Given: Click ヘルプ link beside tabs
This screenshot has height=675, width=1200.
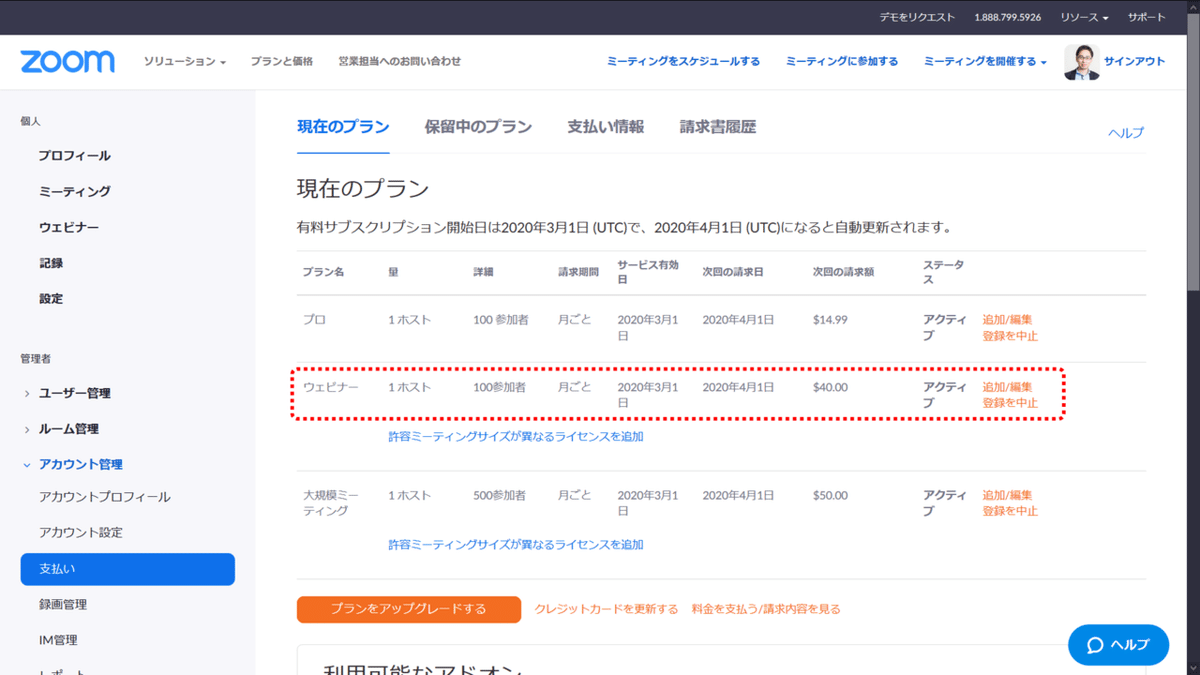Looking at the screenshot, I should pyautogui.click(x=1126, y=133).
